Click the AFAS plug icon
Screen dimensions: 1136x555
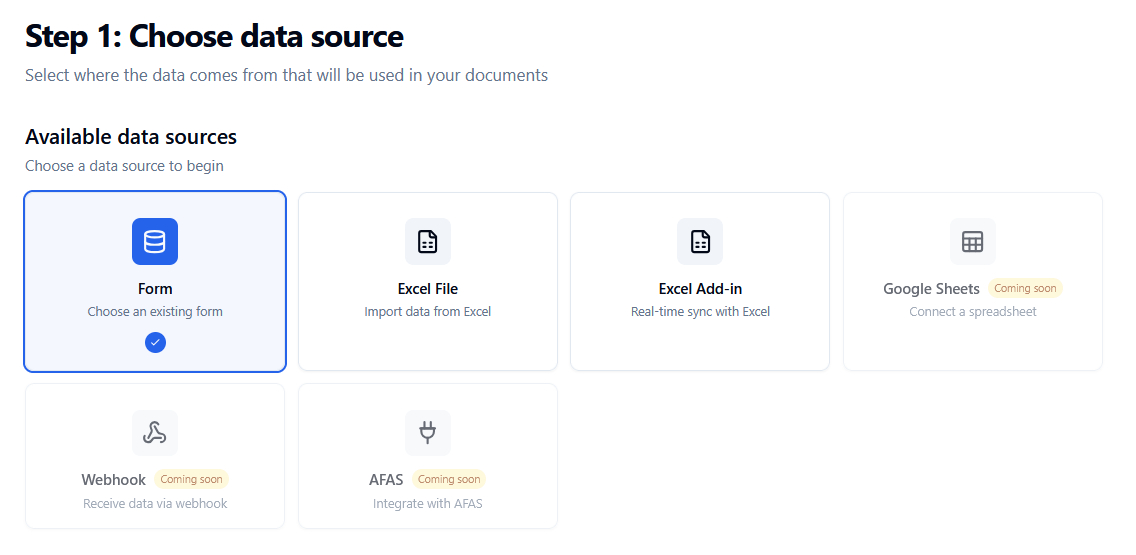tap(428, 433)
